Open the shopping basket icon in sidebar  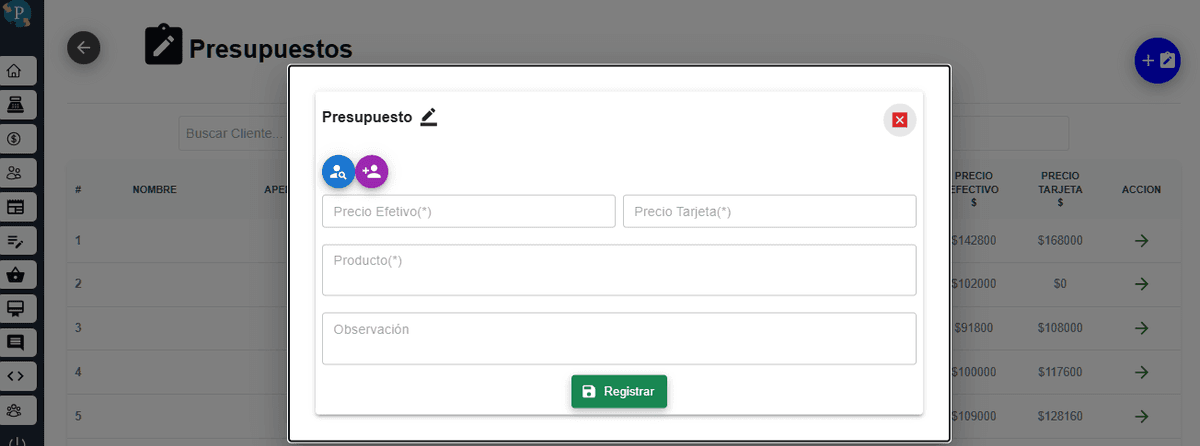[x=15, y=274]
